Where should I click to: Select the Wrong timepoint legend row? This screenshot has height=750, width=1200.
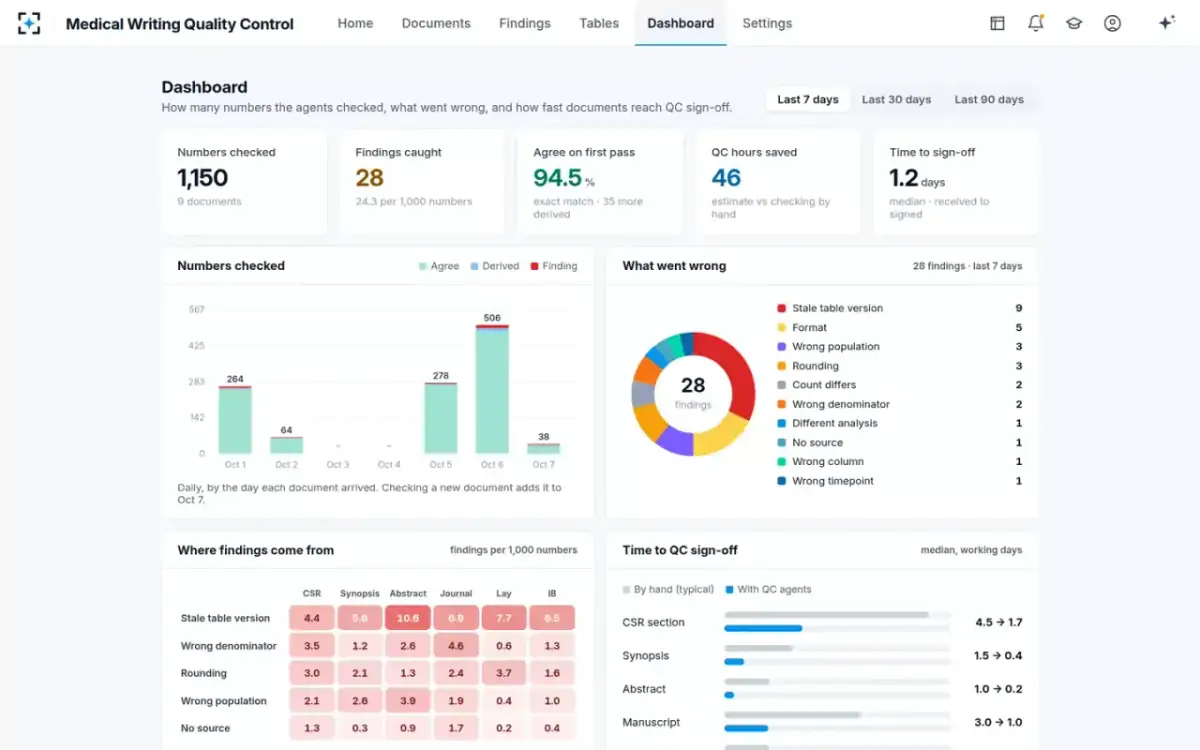click(899, 481)
